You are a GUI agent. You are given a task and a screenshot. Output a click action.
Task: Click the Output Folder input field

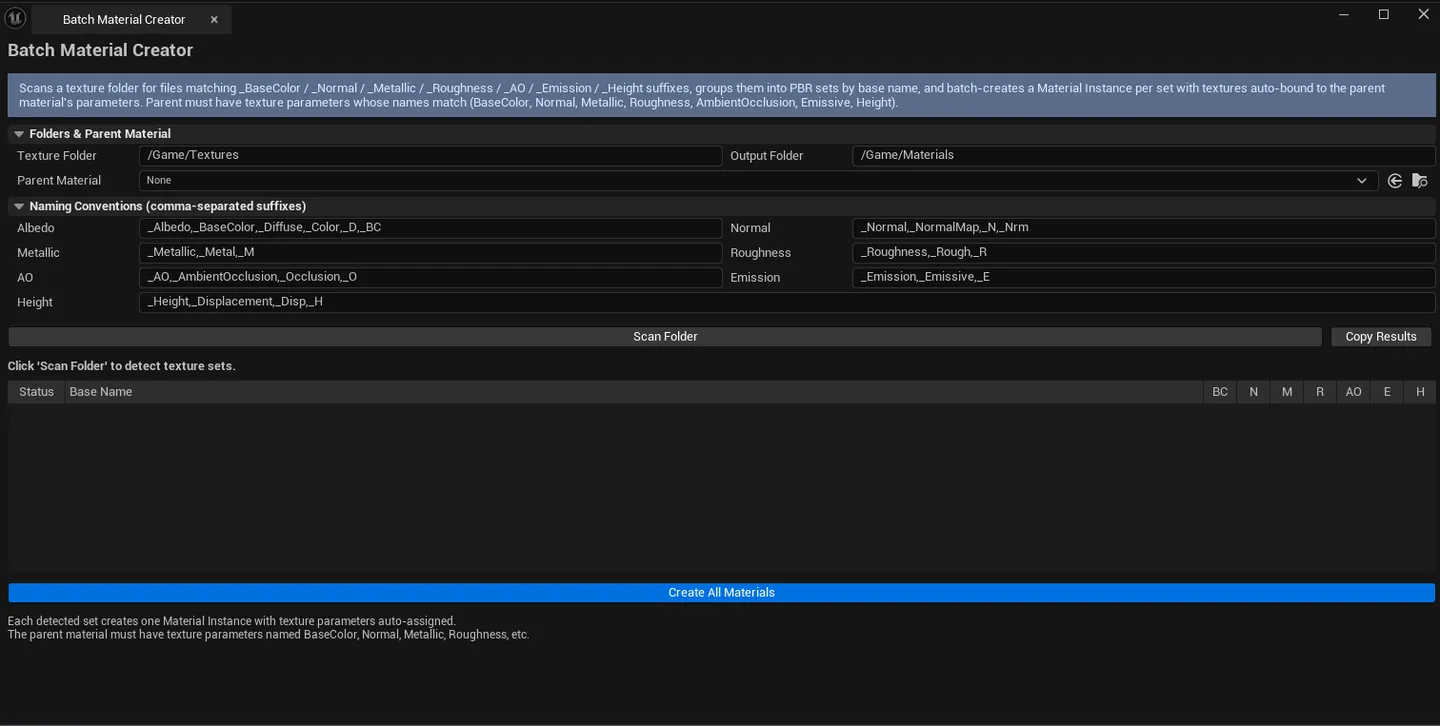1144,156
